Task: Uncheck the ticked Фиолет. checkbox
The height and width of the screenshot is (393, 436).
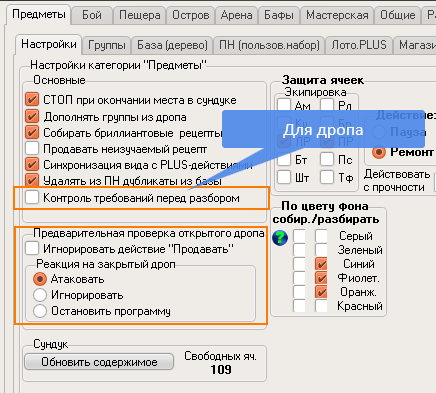Action: coord(321,278)
